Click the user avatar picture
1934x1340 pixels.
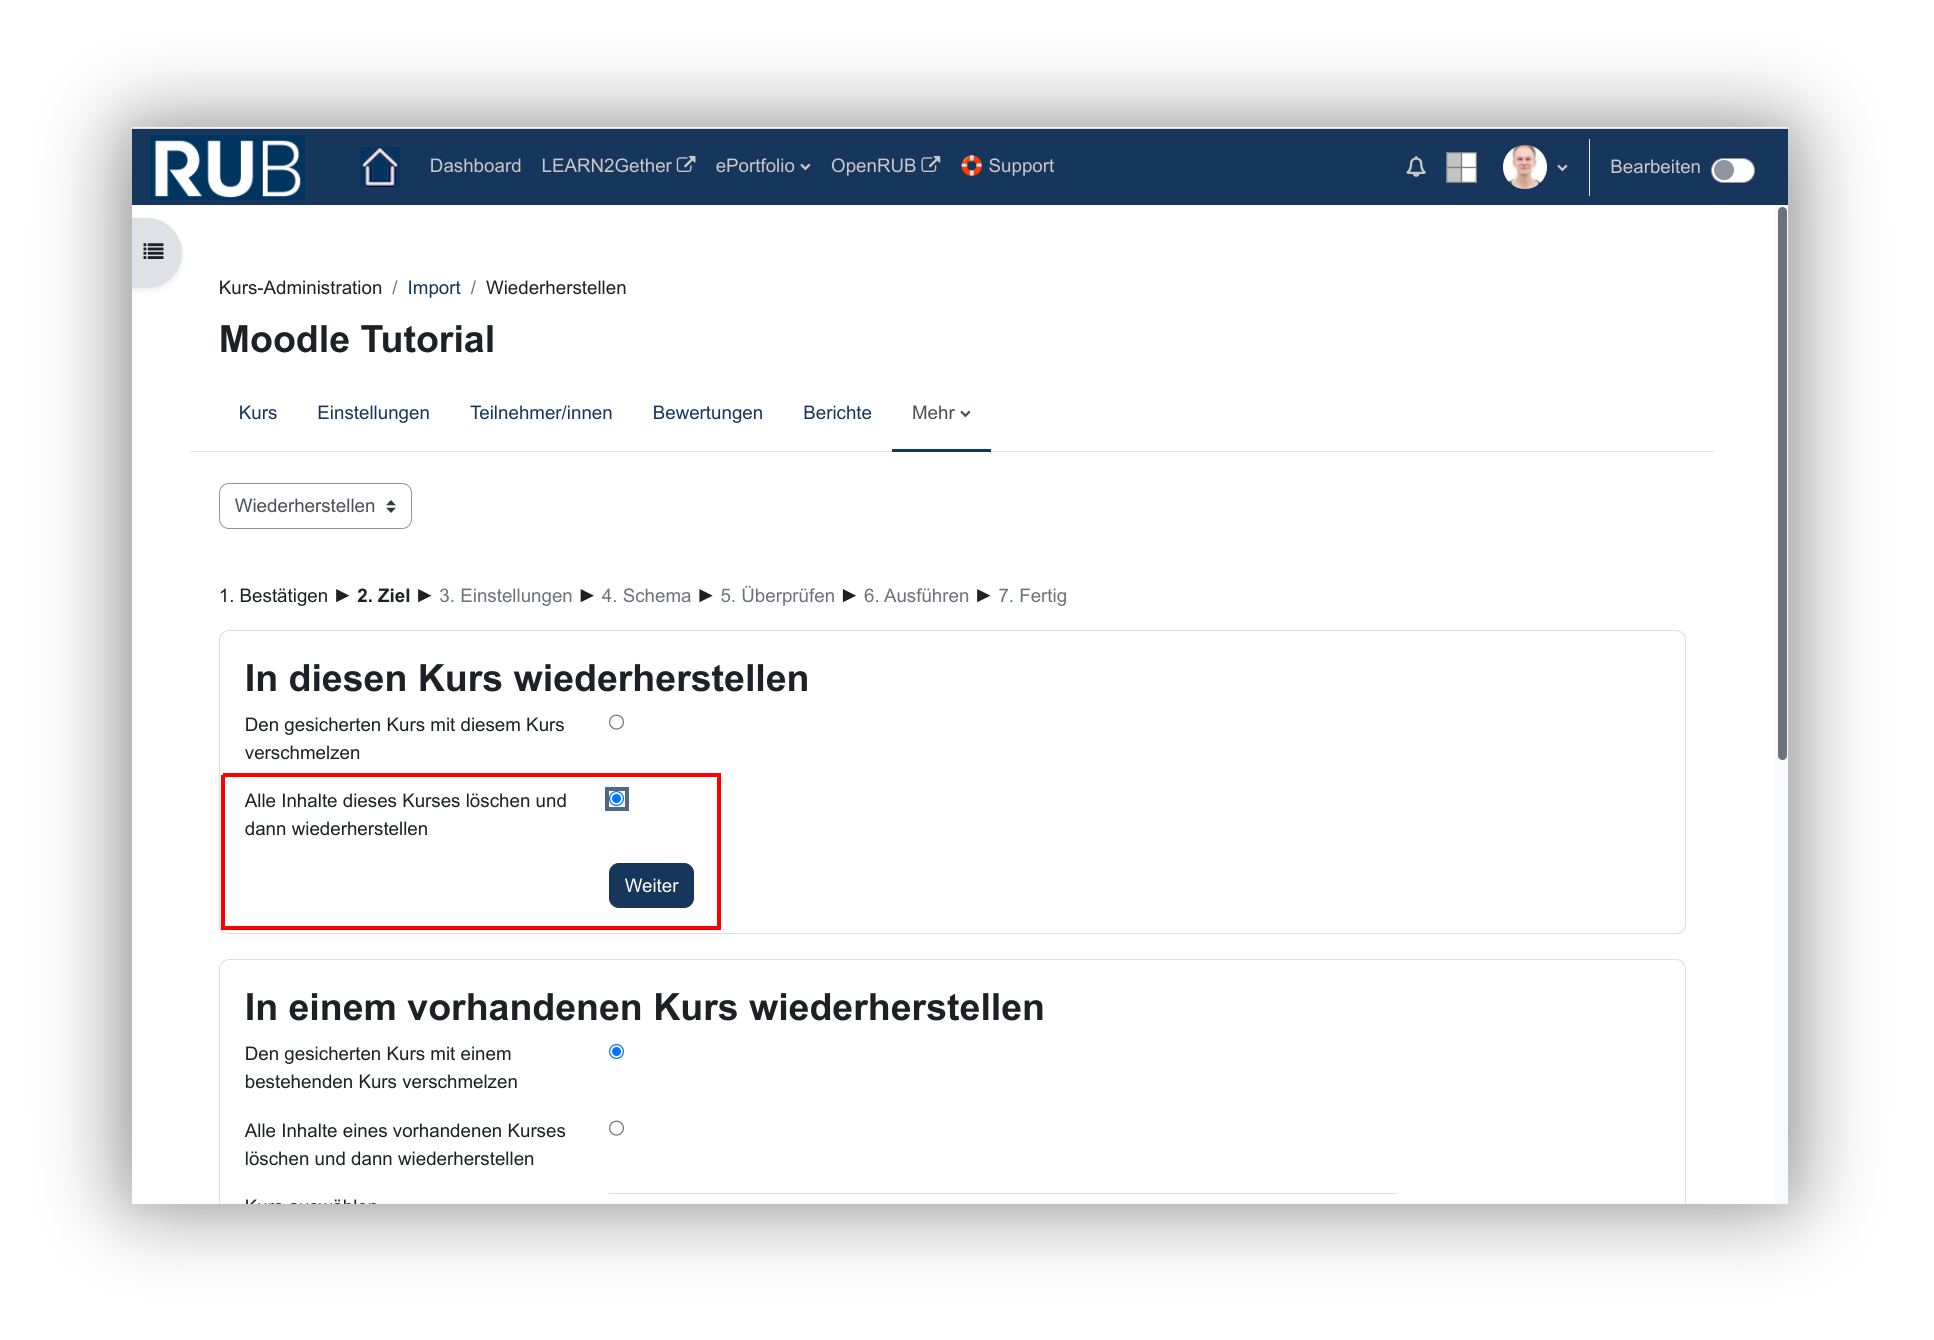click(1524, 167)
